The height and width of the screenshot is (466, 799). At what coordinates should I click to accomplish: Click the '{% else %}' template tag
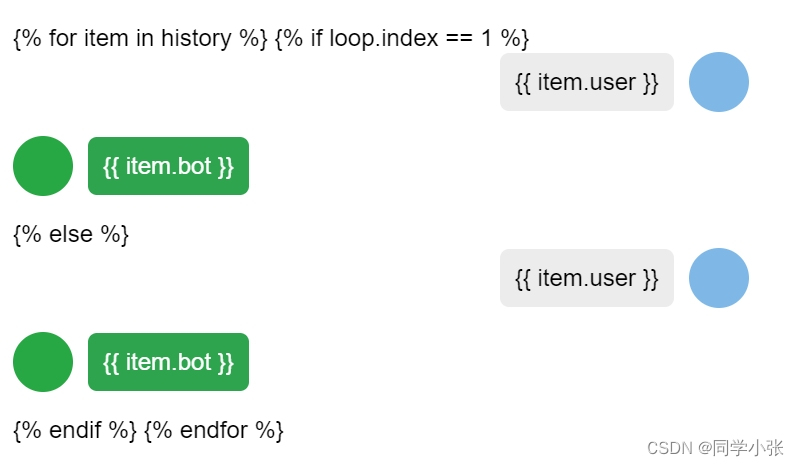[x=71, y=235]
